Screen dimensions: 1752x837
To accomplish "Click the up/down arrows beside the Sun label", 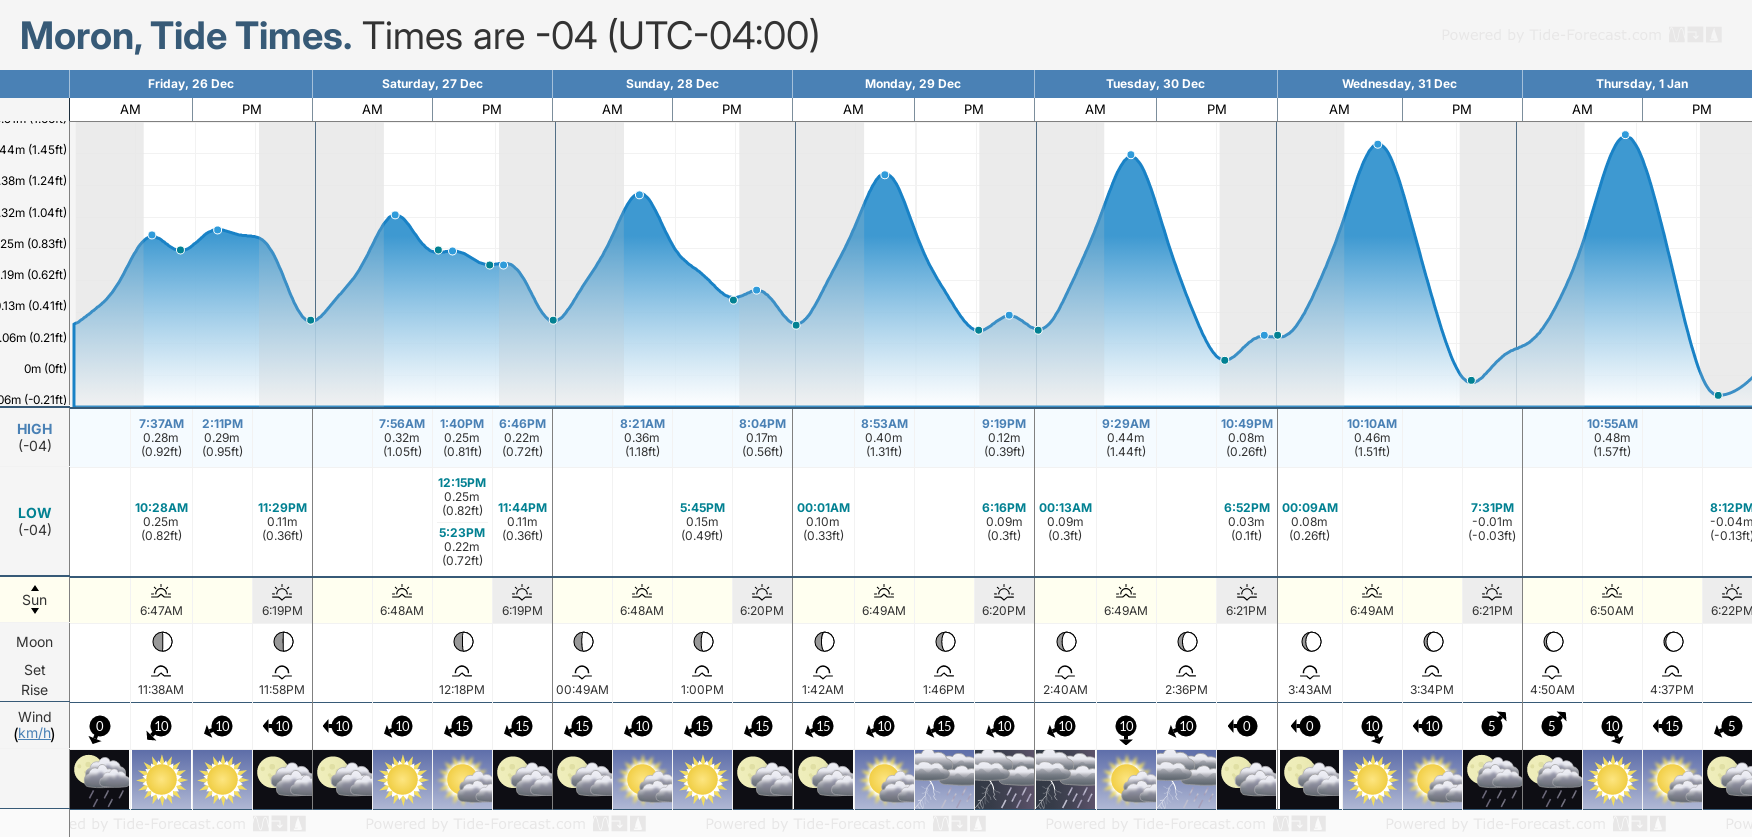I will pos(35,599).
